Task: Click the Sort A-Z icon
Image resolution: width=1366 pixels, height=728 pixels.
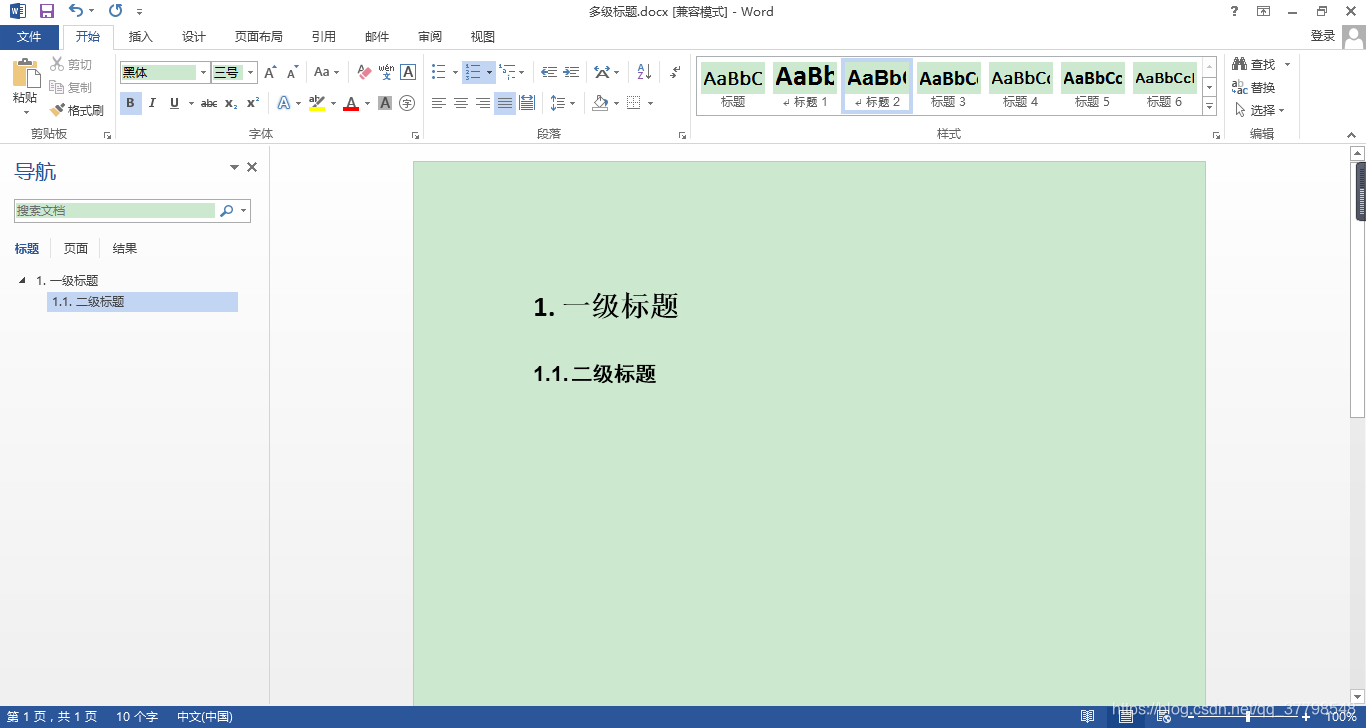Action: [644, 72]
